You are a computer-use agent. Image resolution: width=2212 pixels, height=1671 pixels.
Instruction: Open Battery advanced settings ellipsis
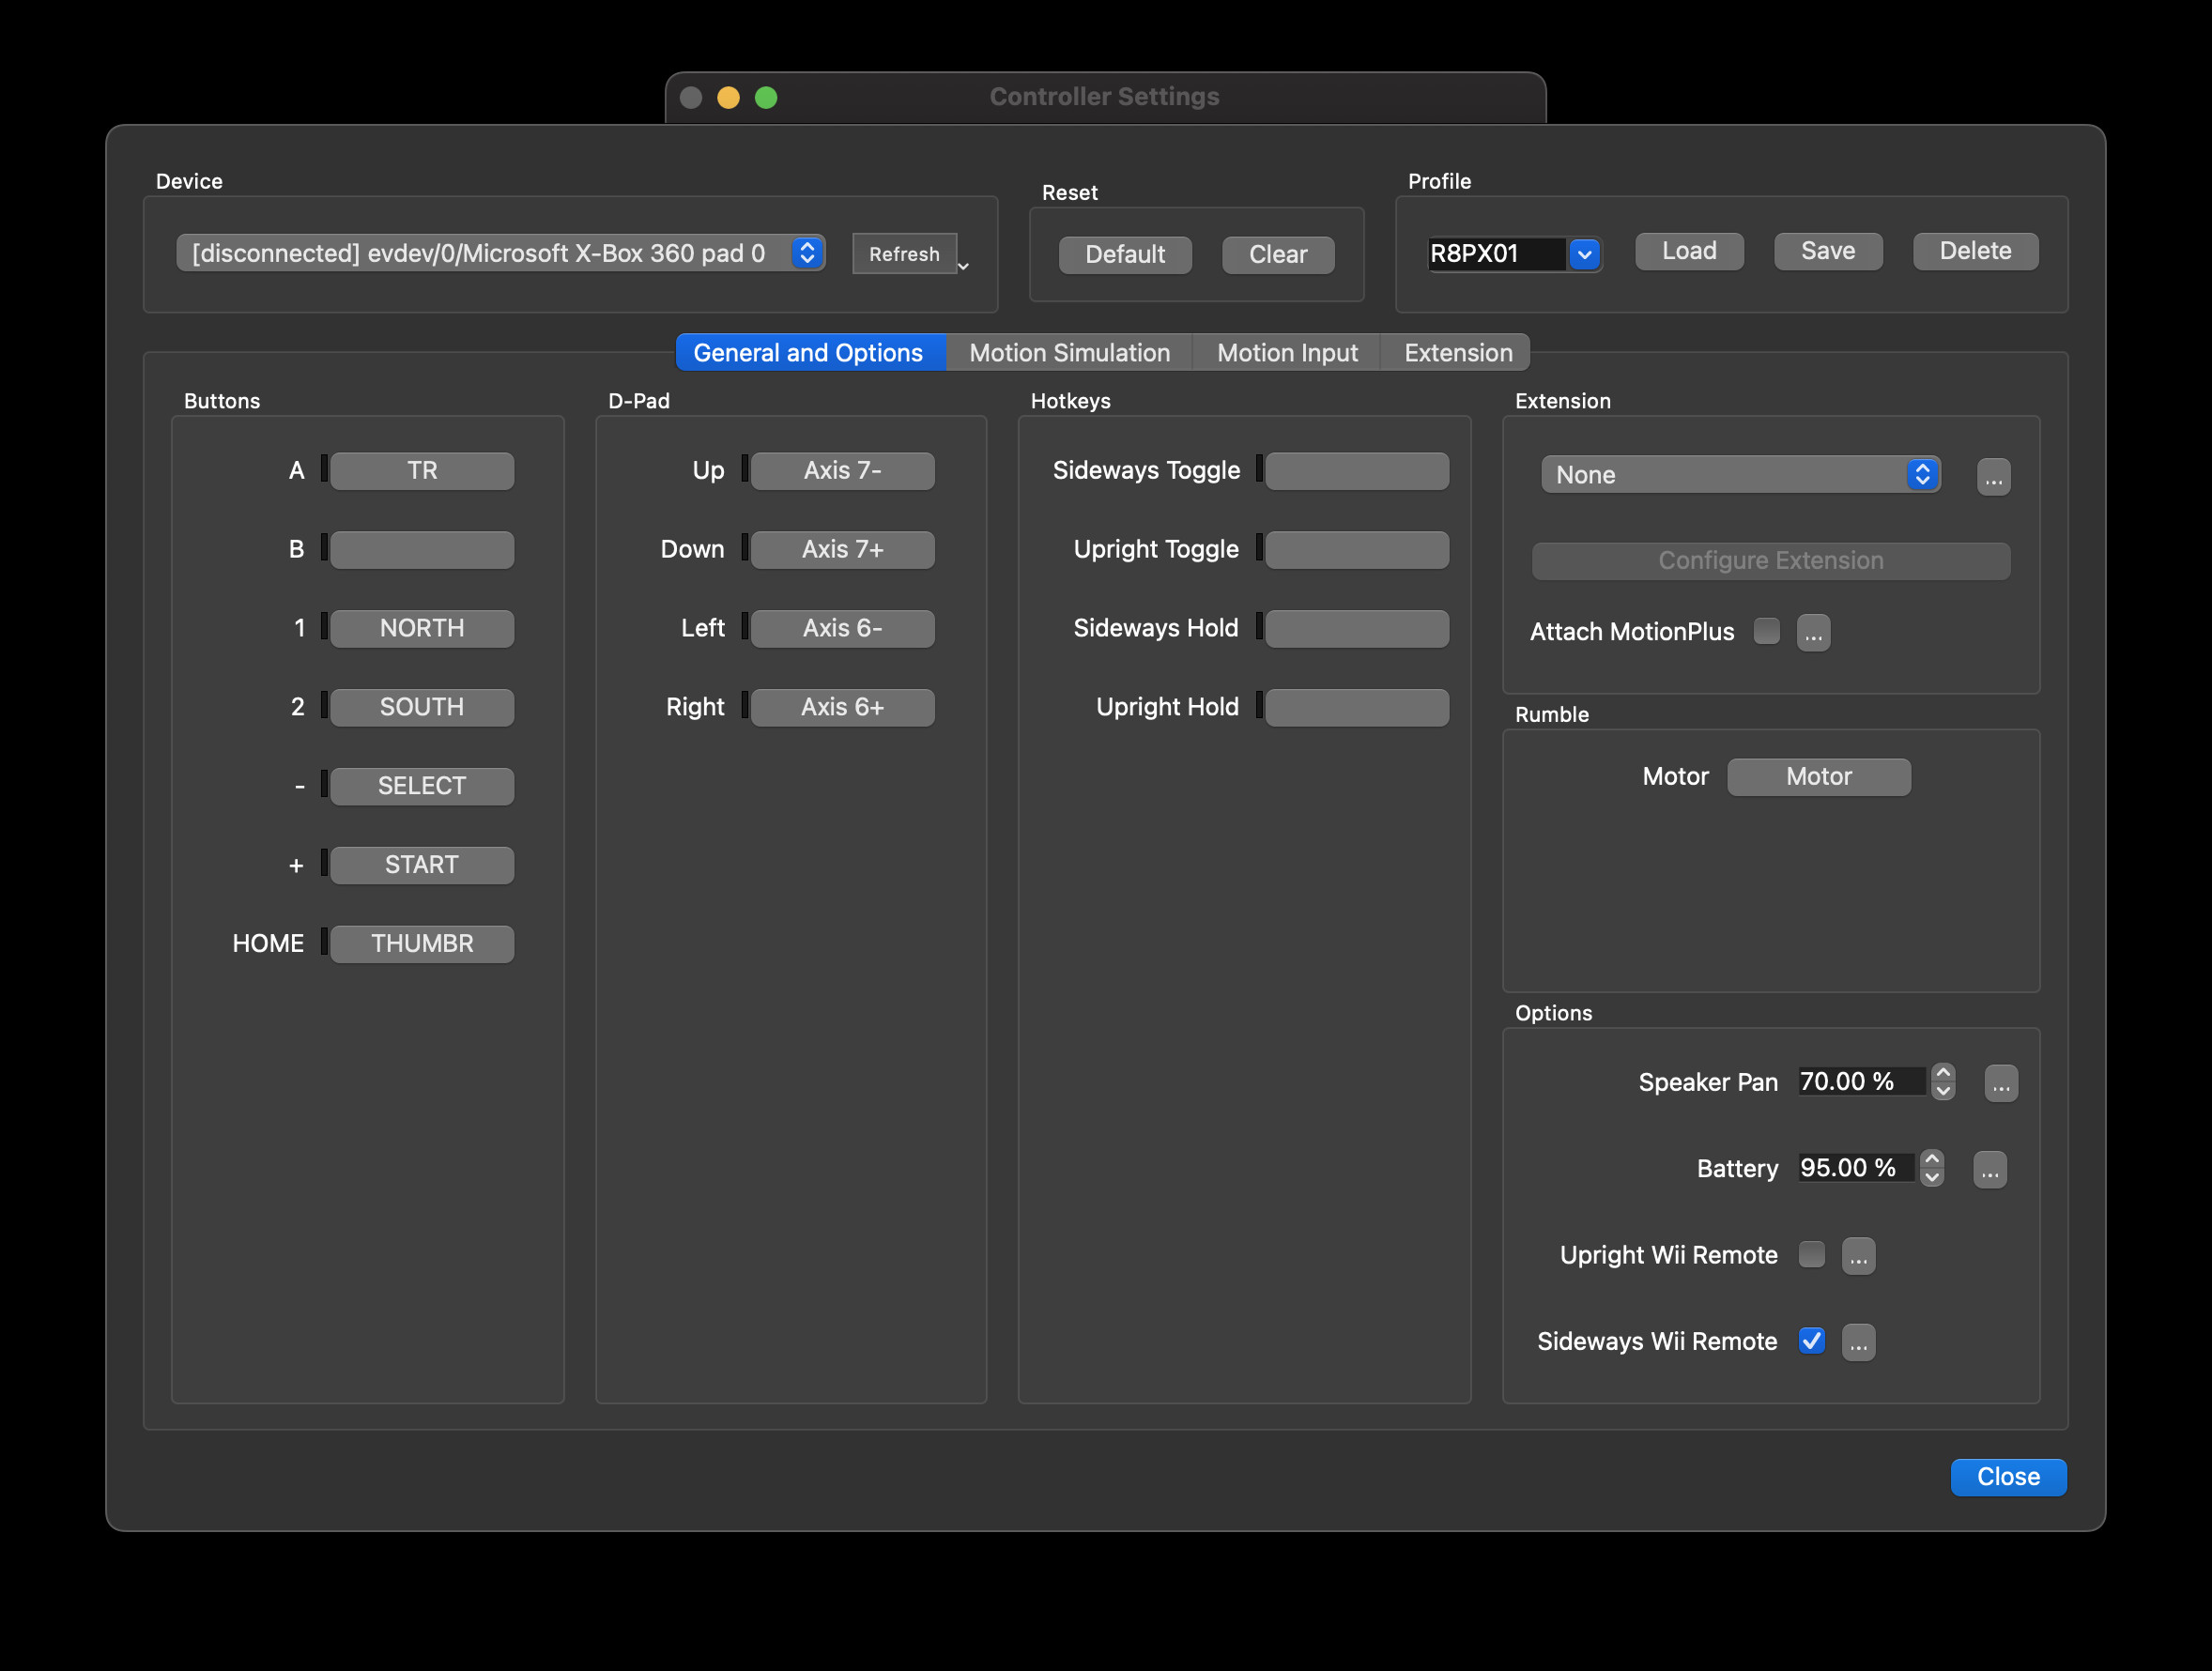1989,1169
